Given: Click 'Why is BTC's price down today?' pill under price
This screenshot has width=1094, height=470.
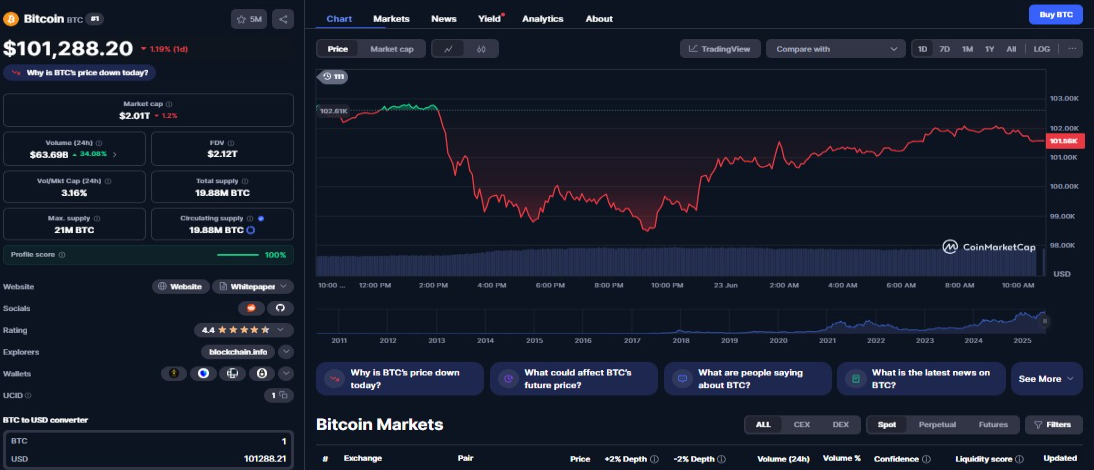Looking at the screenshot, I should coord(80,73).
